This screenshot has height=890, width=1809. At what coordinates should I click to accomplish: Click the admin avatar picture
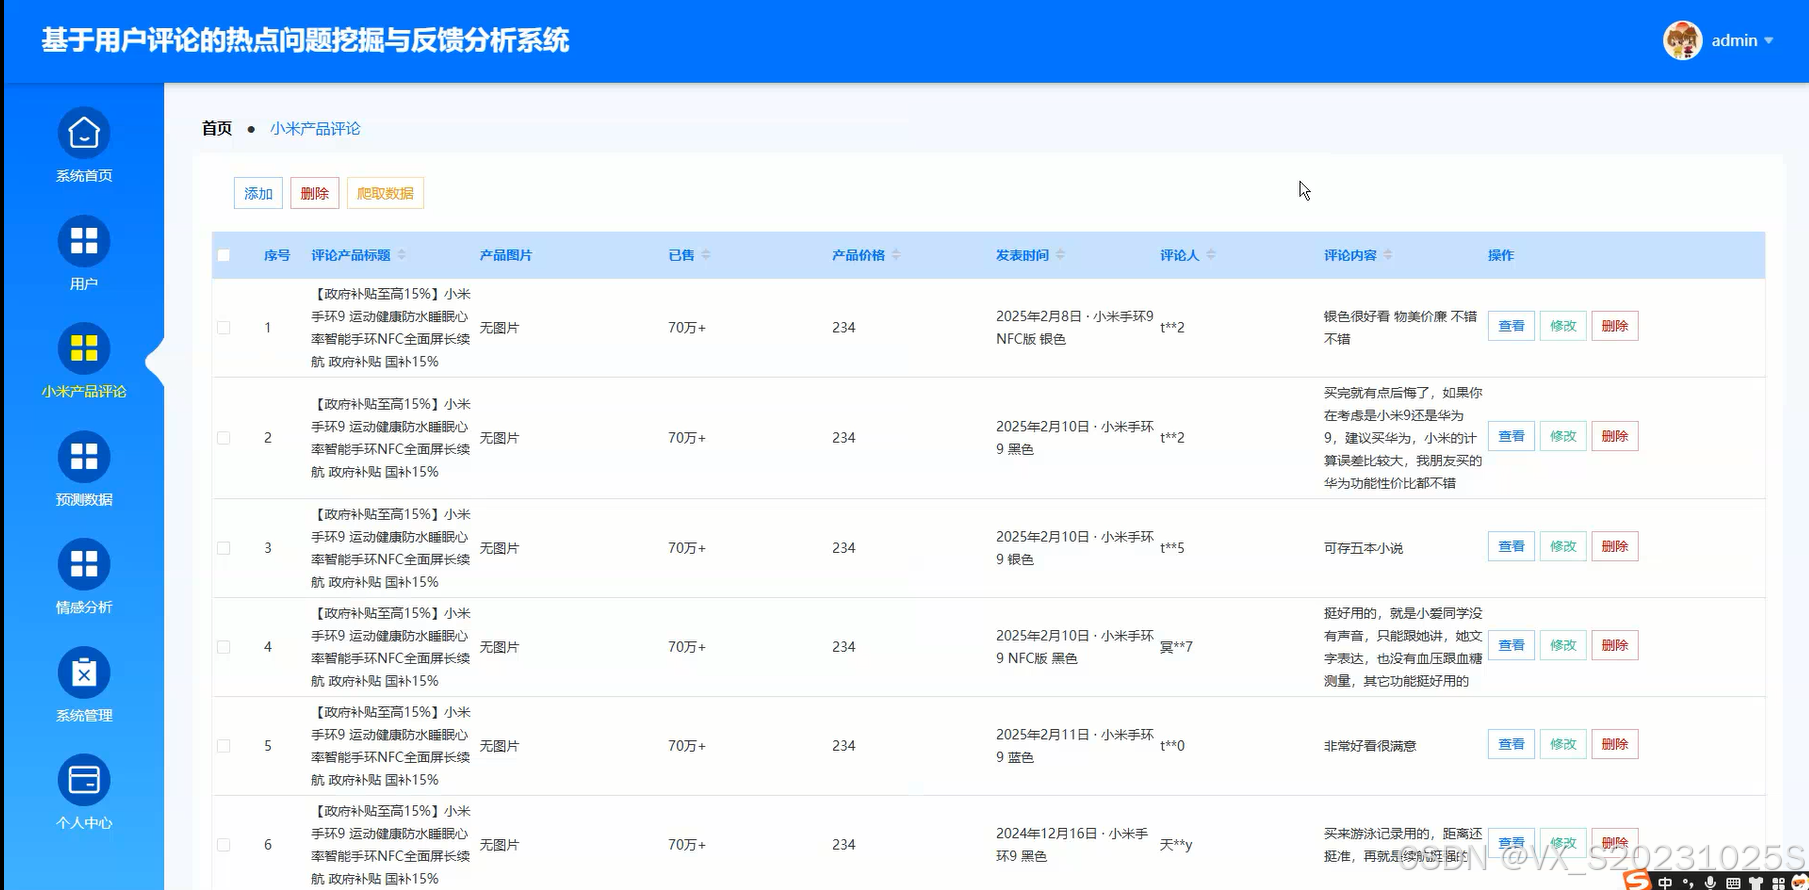1682,40
